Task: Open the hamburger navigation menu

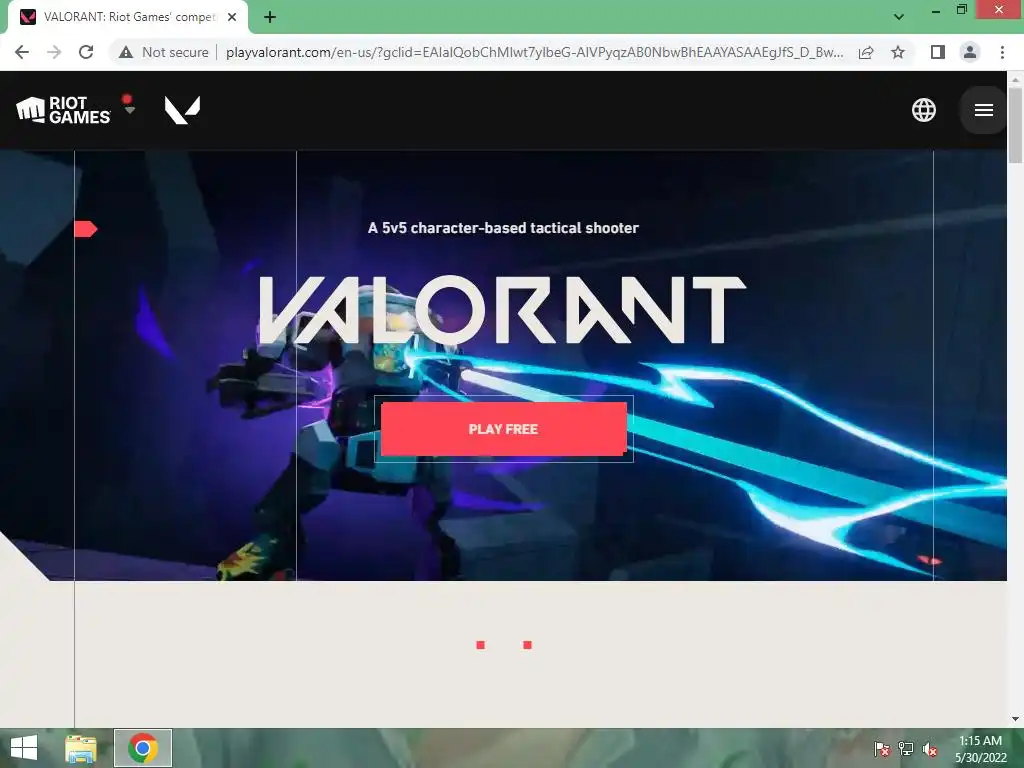Action: coord(984,110)
